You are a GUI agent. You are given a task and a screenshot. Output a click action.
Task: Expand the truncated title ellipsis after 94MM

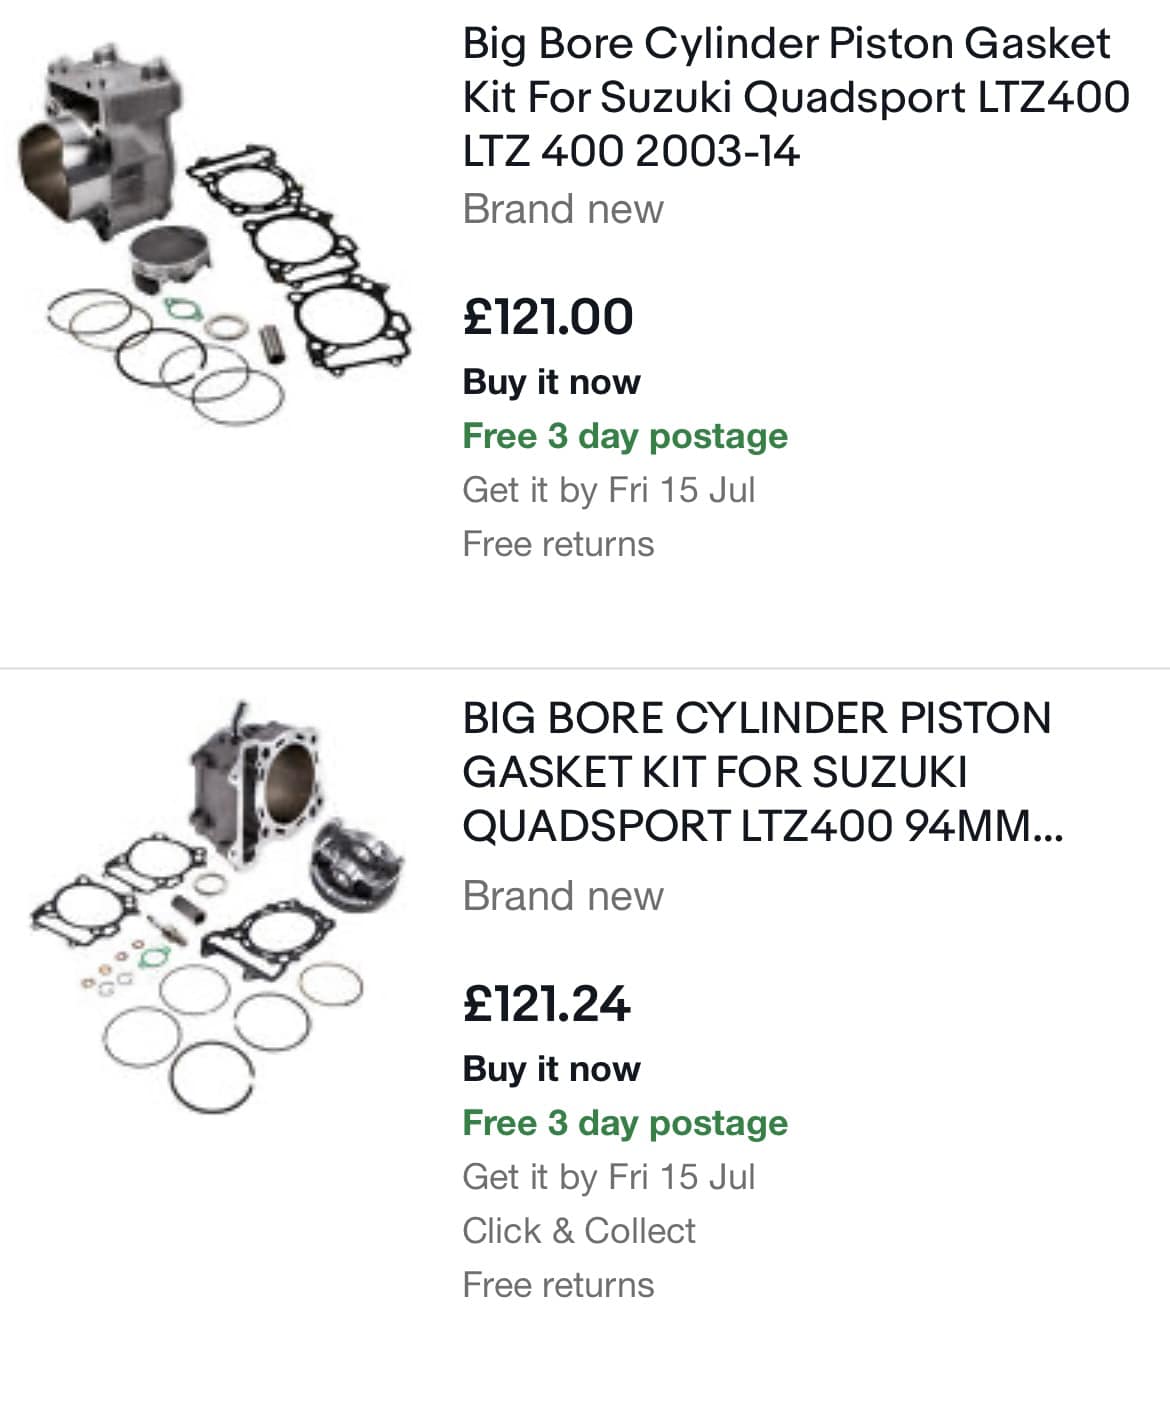(x=1048, y=827)
